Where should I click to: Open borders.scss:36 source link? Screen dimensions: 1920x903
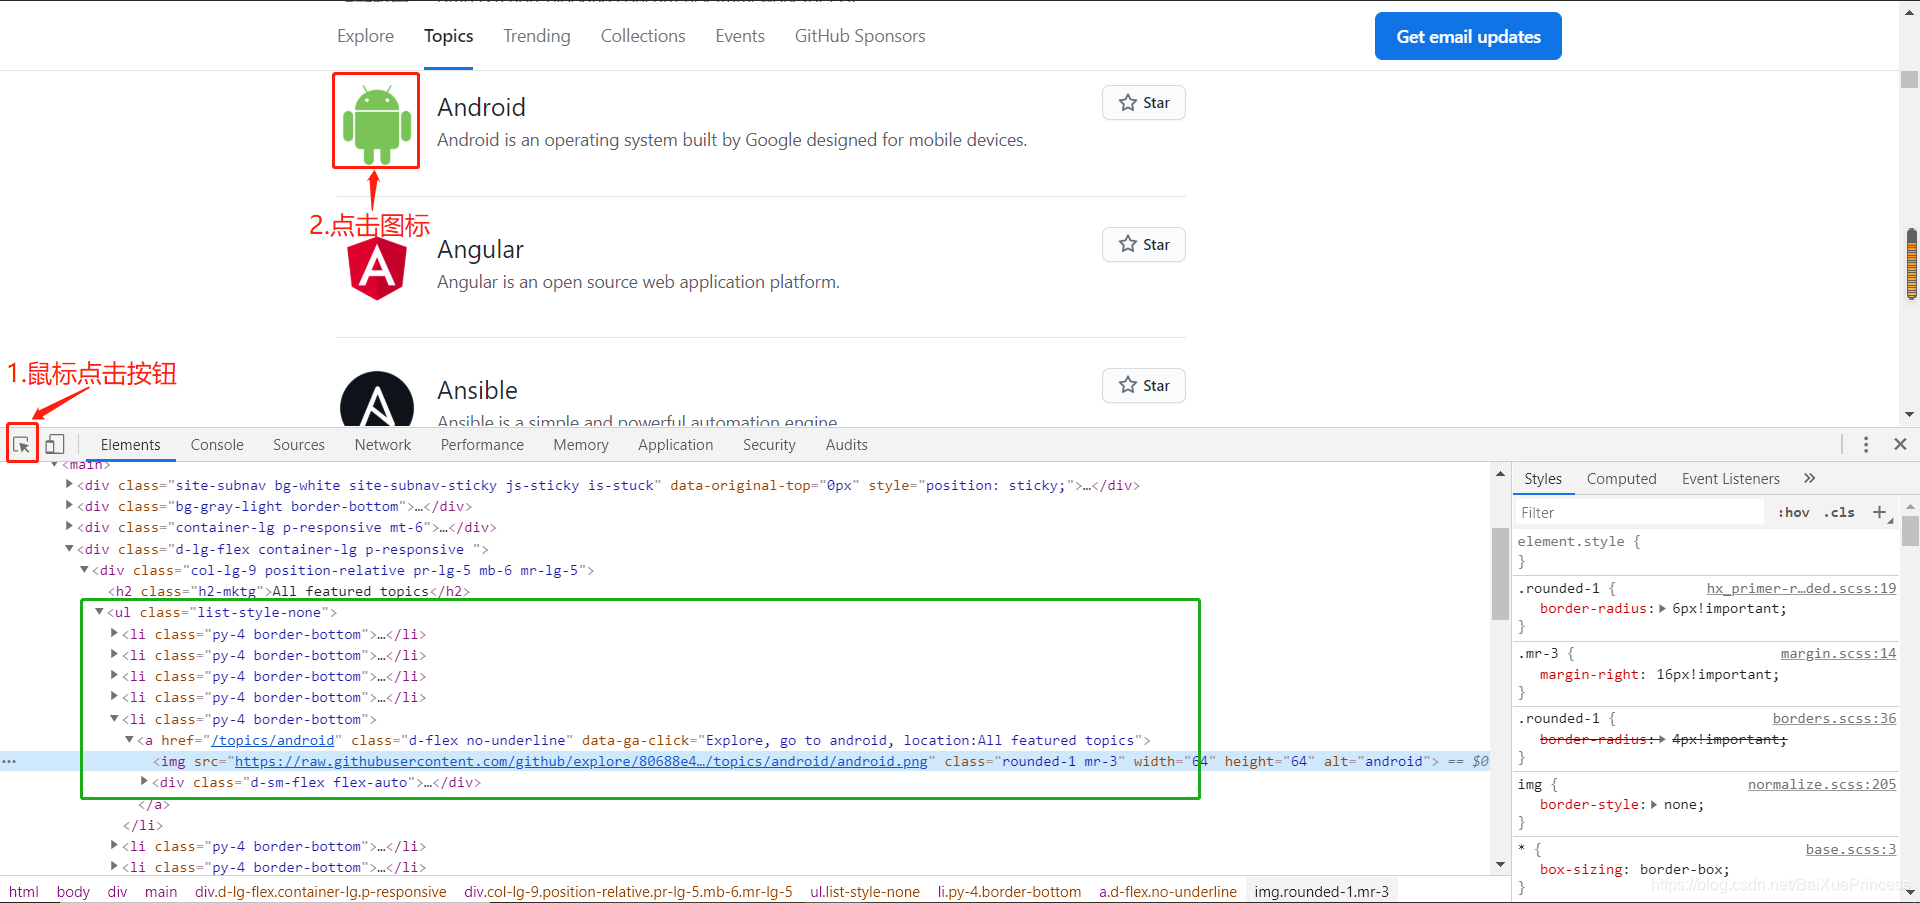point(1834,719)
